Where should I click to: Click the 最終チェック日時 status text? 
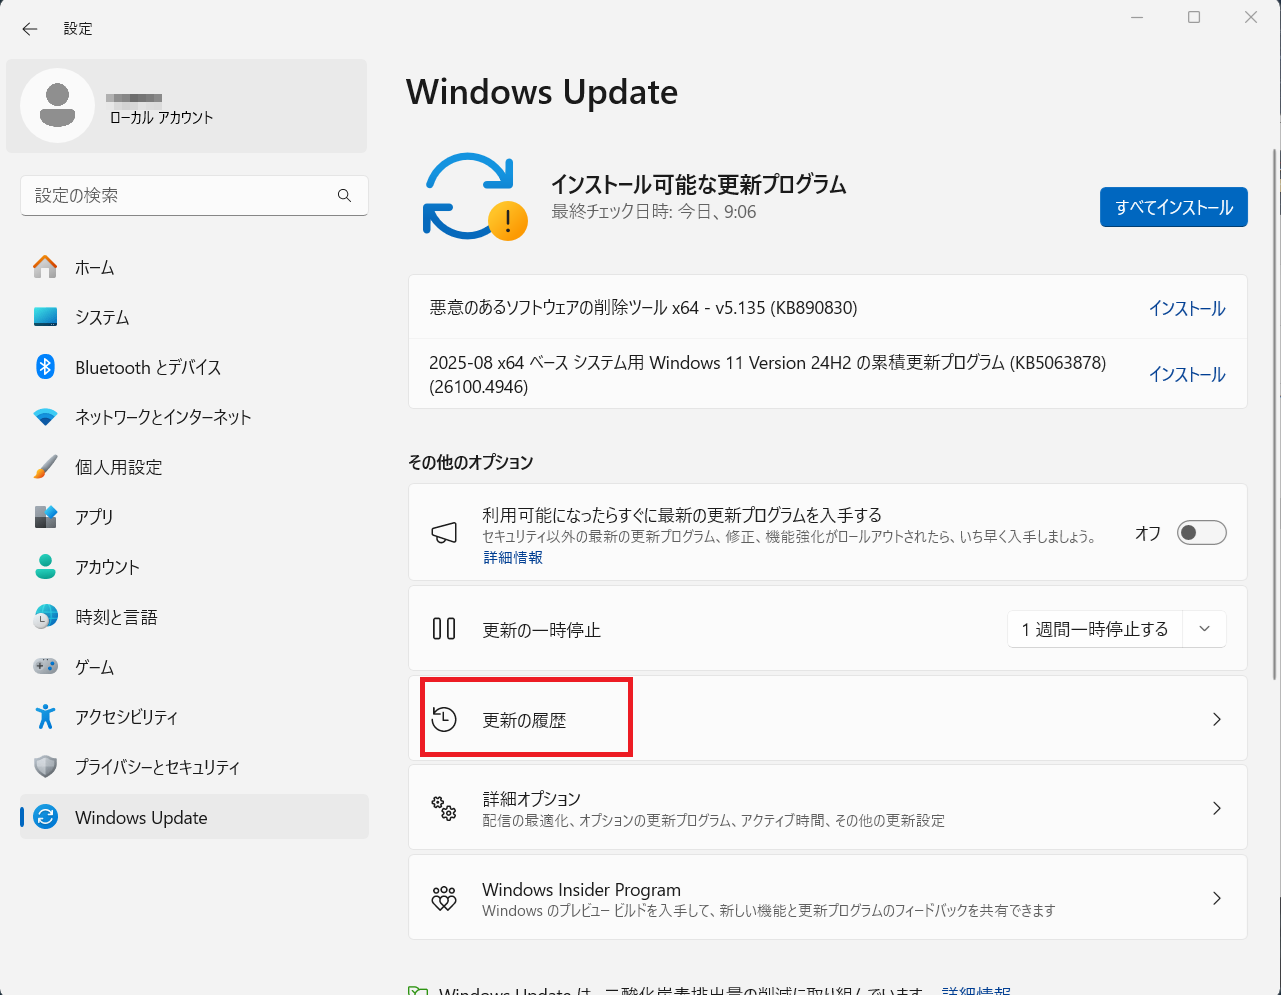[x=654, y=212]
